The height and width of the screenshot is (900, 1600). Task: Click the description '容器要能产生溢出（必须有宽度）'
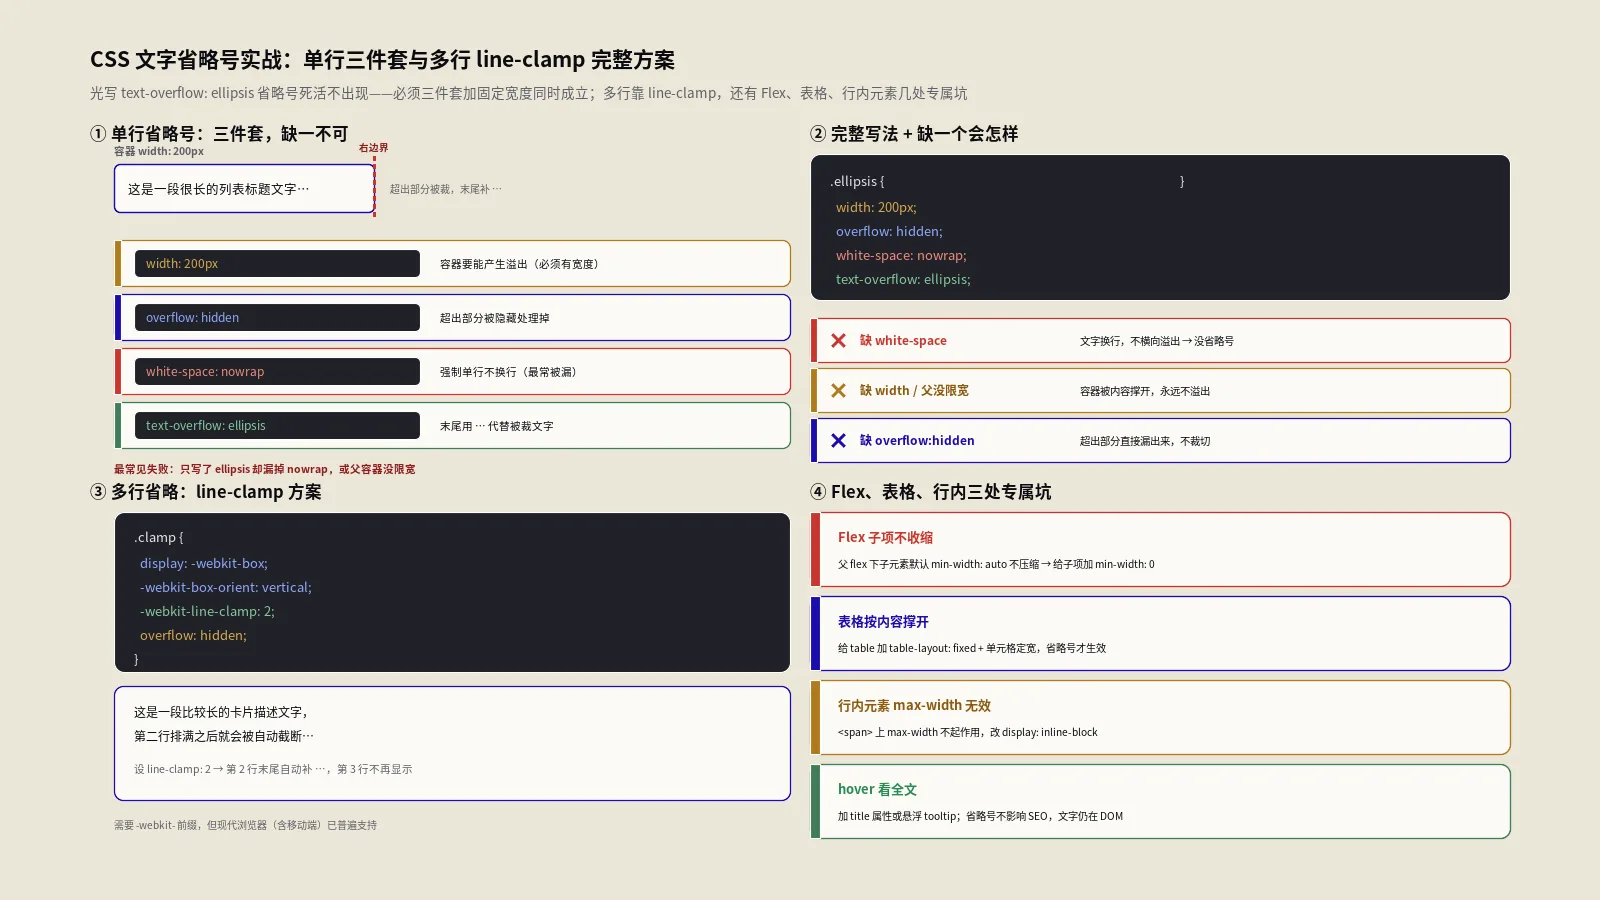[x=521, y=264]
